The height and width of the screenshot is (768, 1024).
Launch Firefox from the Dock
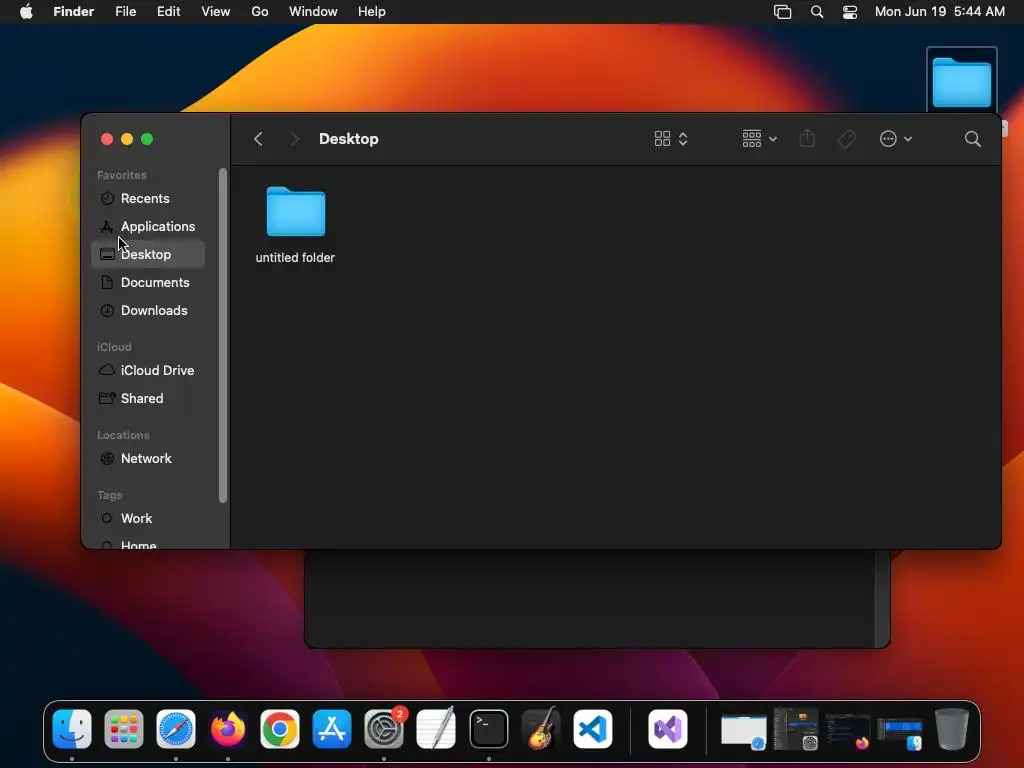click(x=228, y=729)
